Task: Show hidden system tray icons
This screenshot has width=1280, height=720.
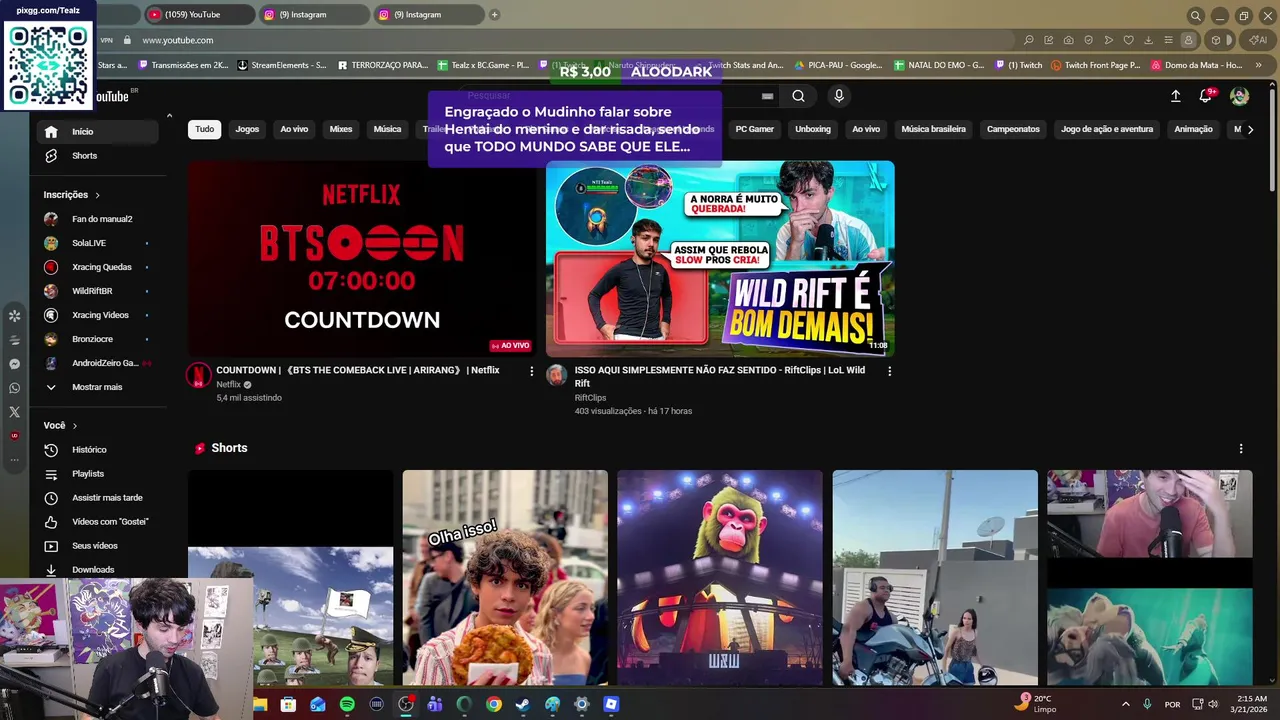Action: (1125, 704)
